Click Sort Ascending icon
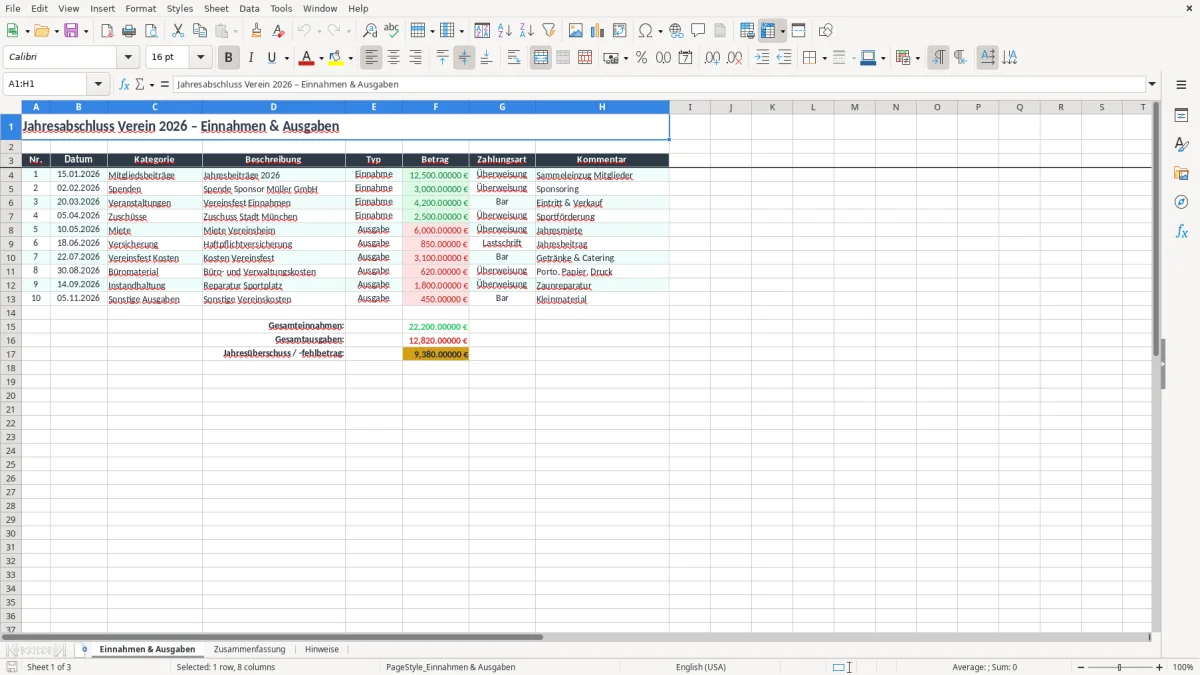 505,31
